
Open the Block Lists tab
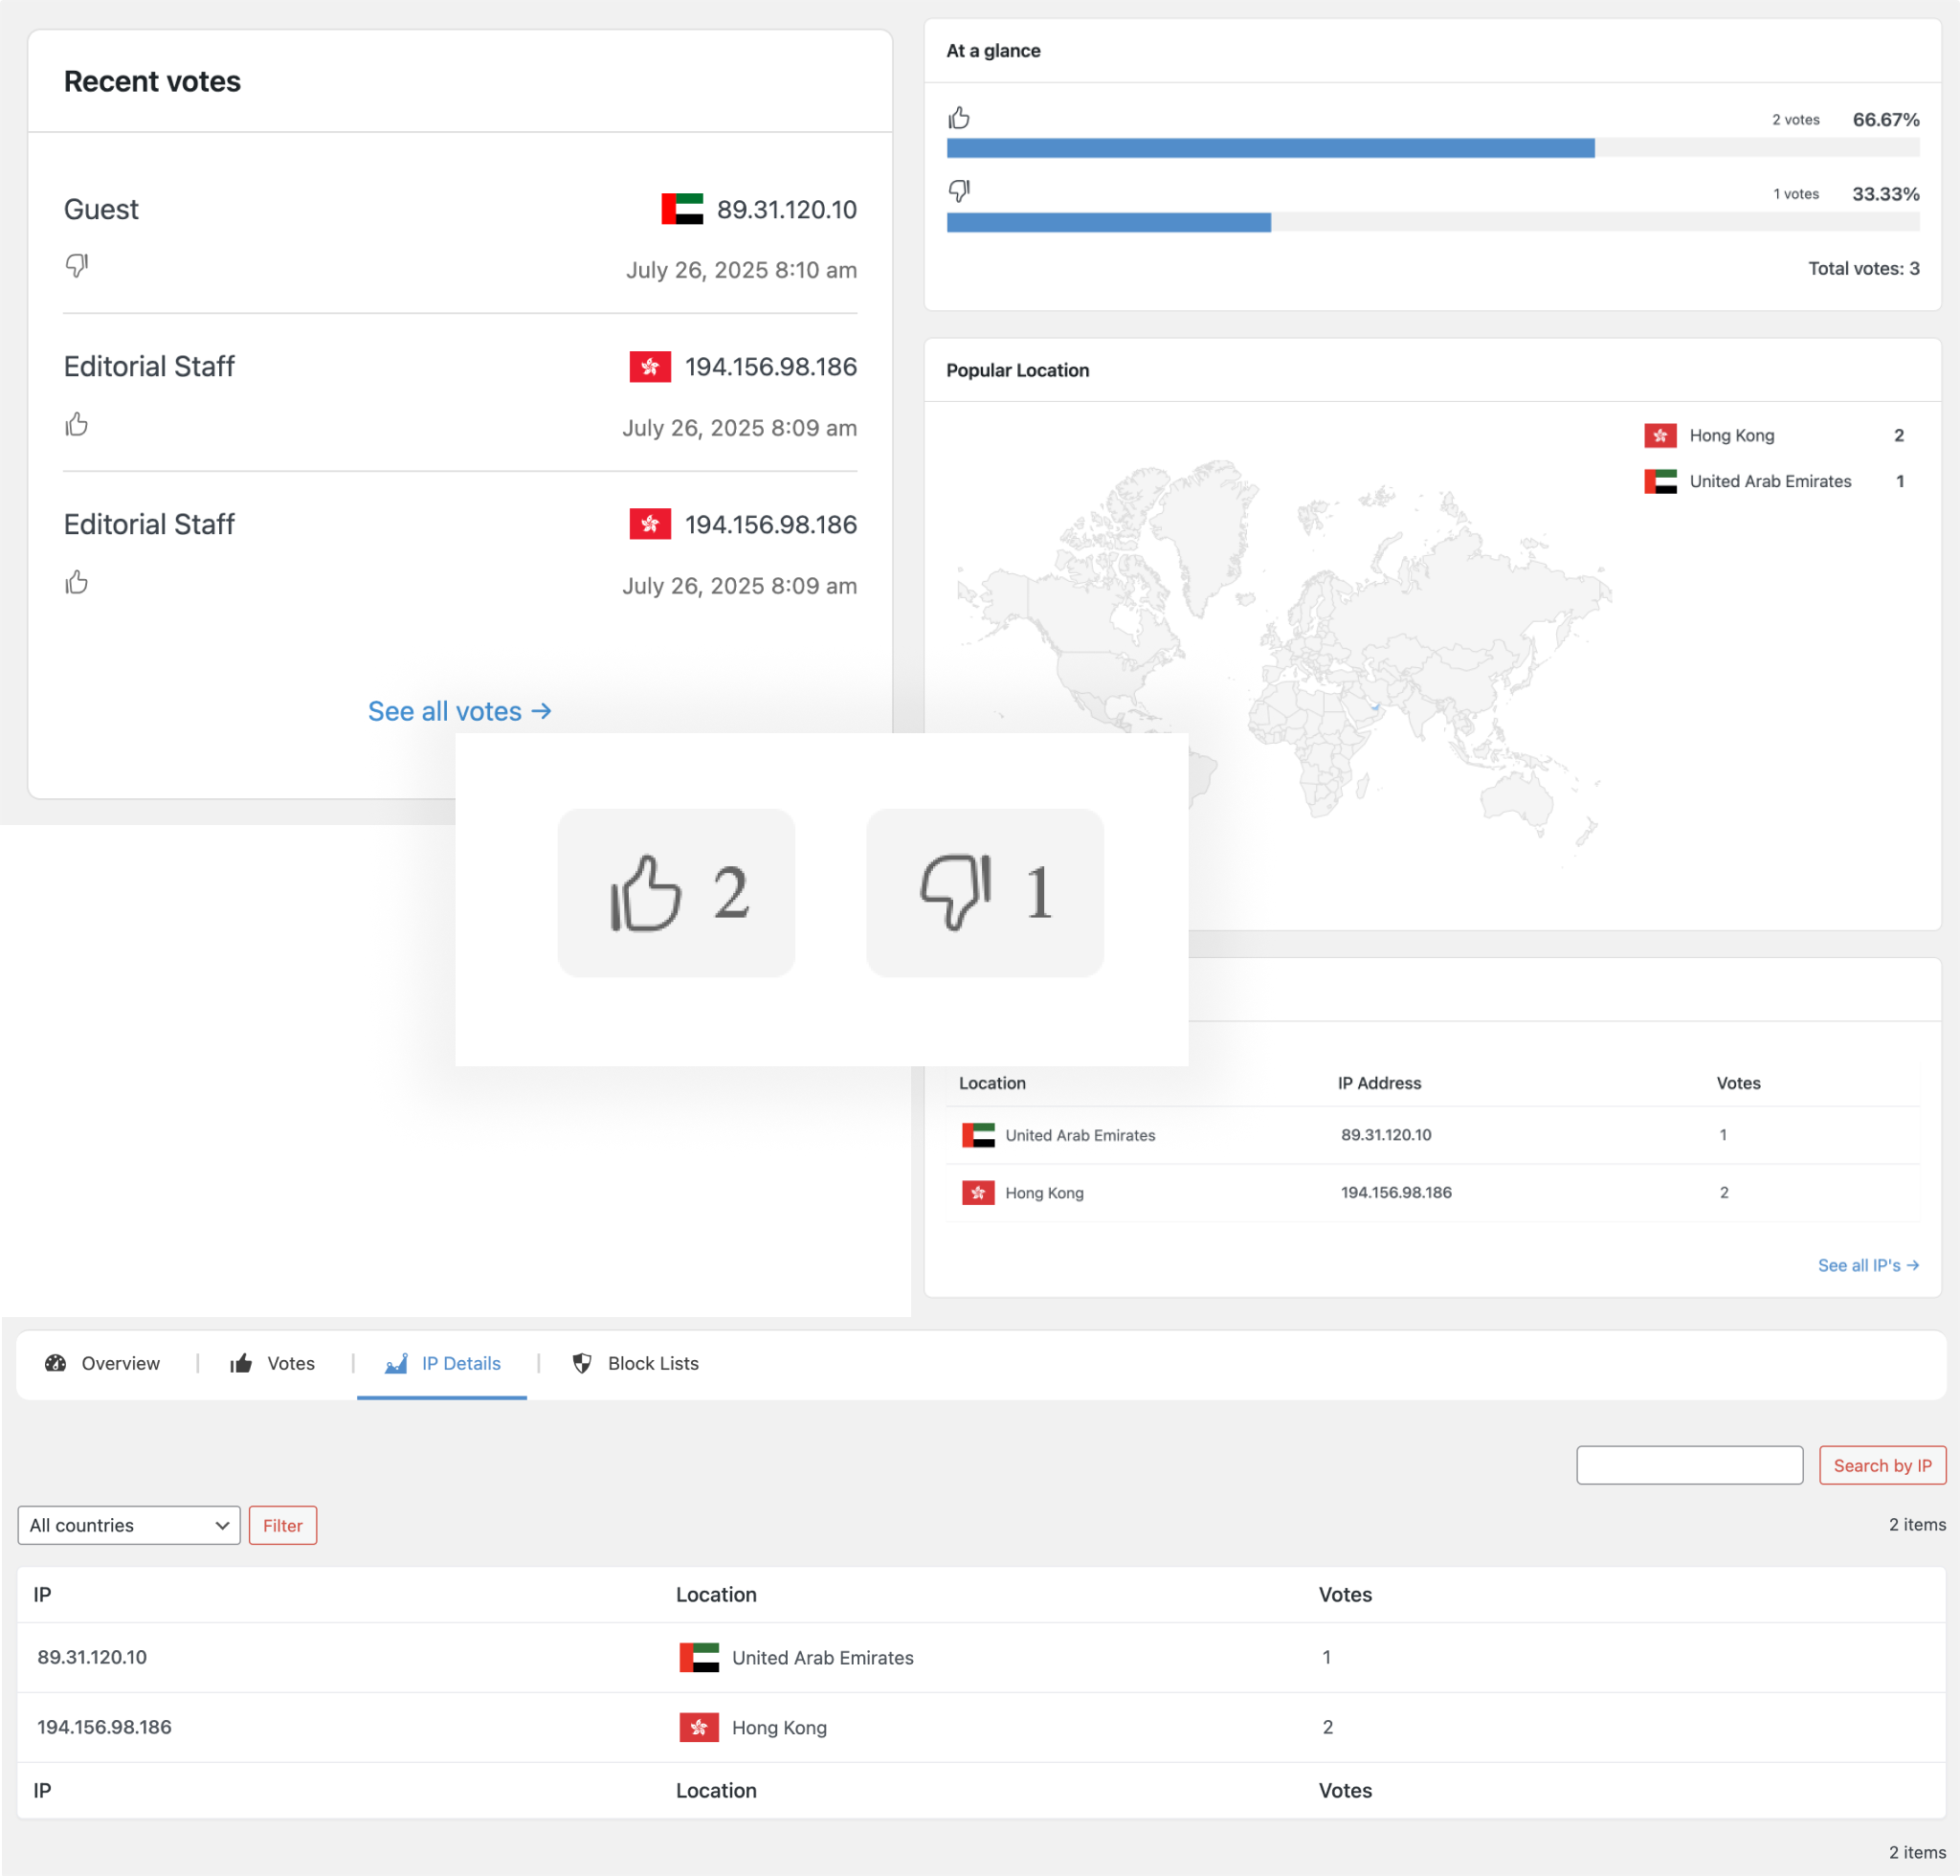(x=652, y=1363)
